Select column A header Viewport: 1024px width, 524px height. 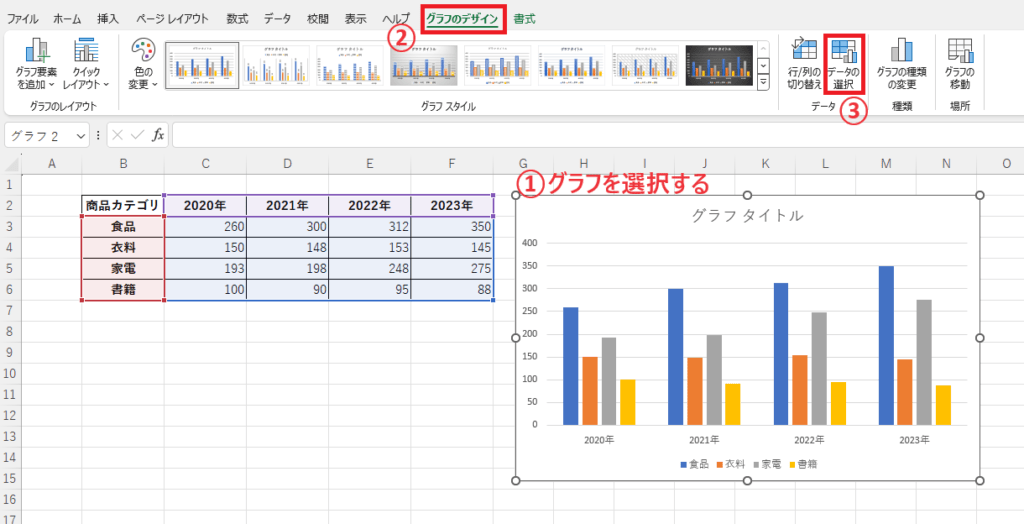(x=52, y=163)
